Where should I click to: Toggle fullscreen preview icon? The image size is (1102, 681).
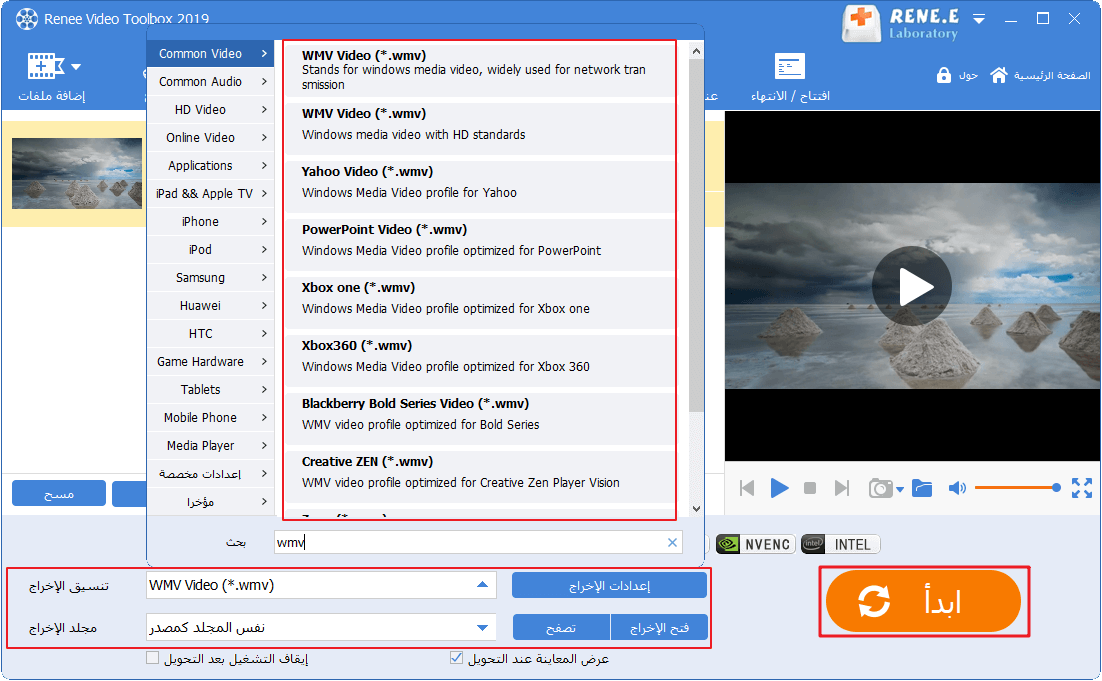click(1082, 488)
